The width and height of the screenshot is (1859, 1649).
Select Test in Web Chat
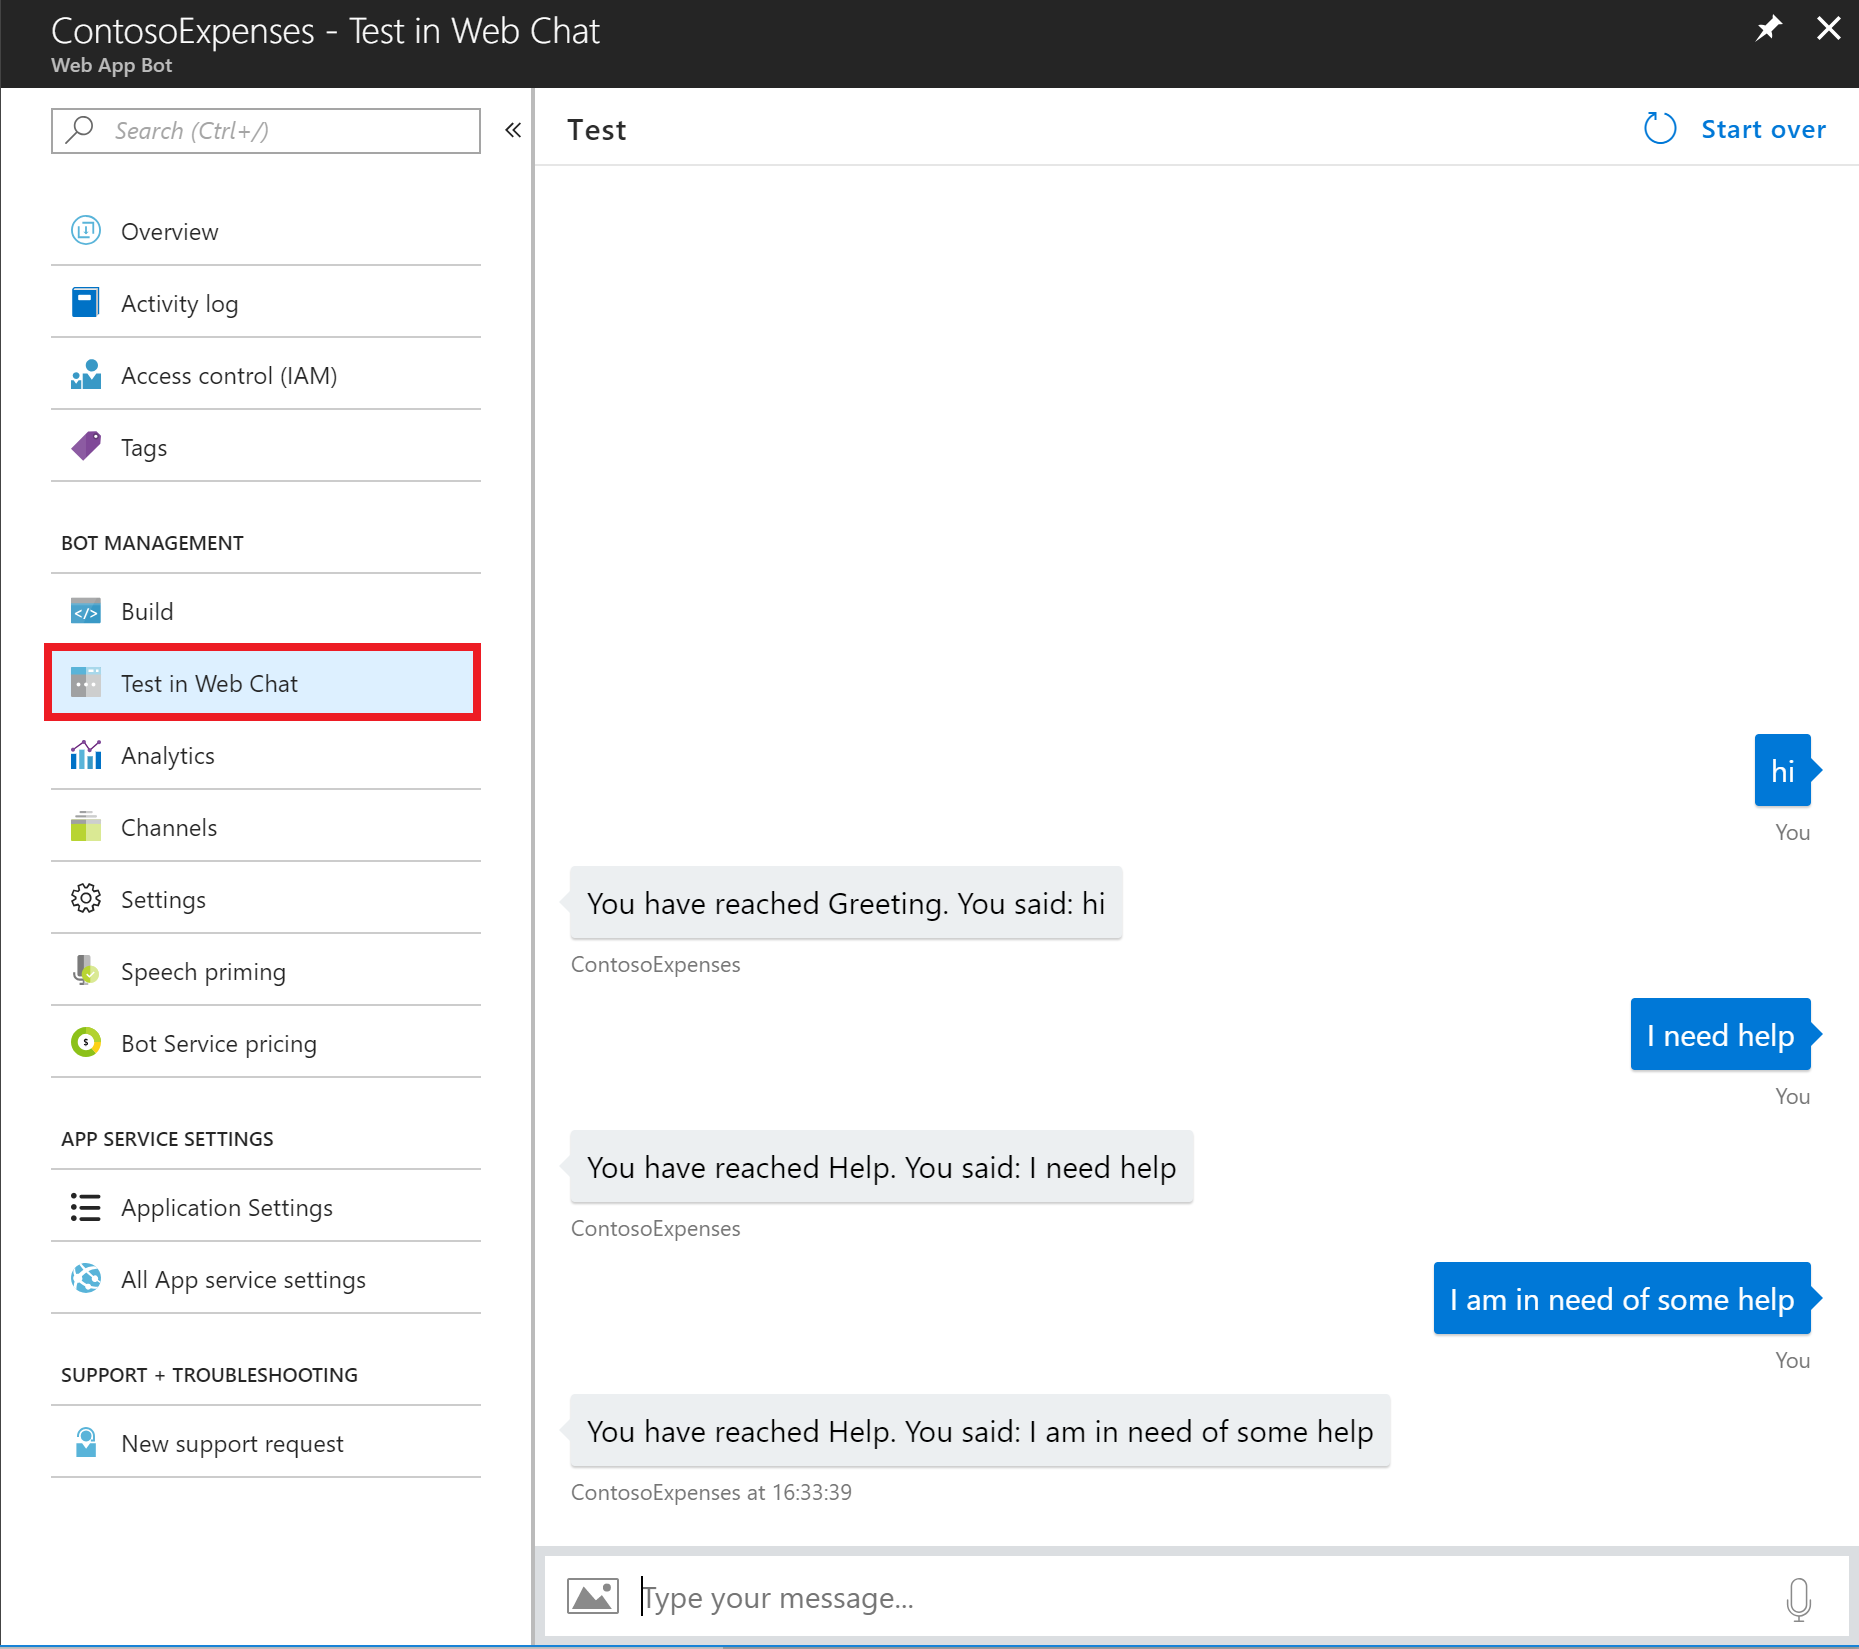point(263,683)
